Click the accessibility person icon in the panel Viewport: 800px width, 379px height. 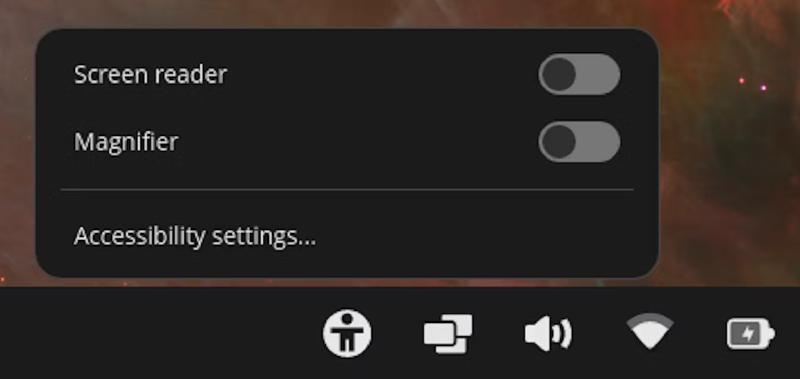pyautogui.click(x=347, y=333)
